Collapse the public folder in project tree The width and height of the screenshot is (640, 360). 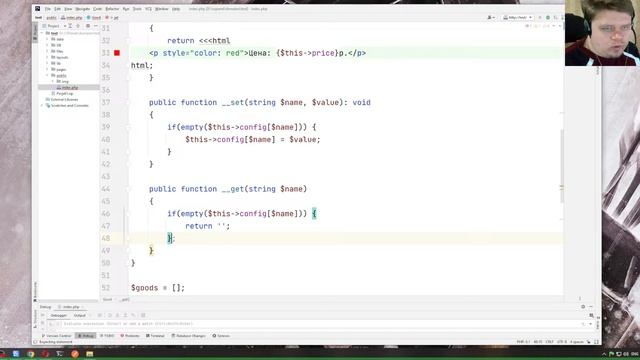[x=47, y=76]
